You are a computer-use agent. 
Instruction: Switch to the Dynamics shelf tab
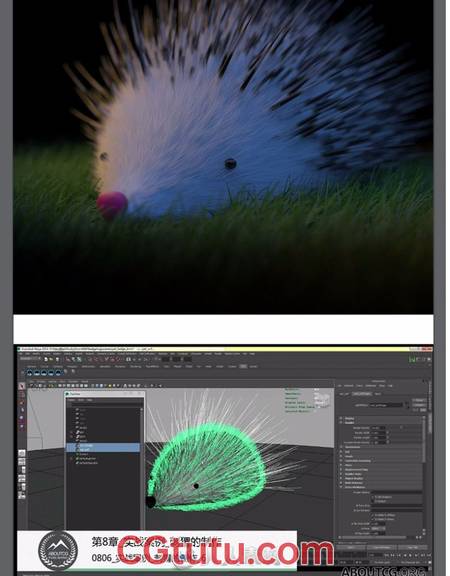pyautogui.click(x=120, y=367)
